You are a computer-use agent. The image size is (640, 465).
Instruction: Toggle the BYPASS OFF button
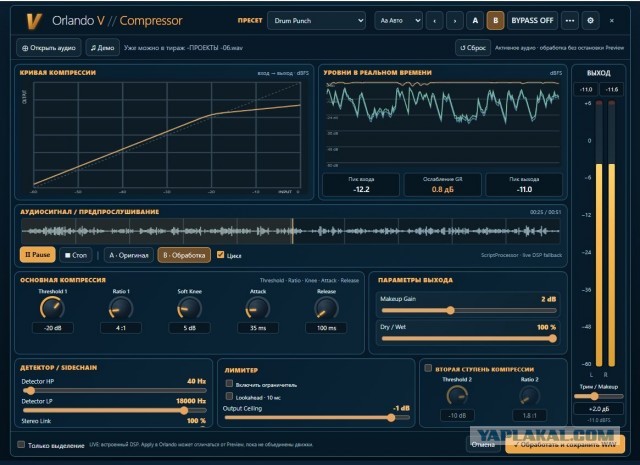[x=532, y=20]
